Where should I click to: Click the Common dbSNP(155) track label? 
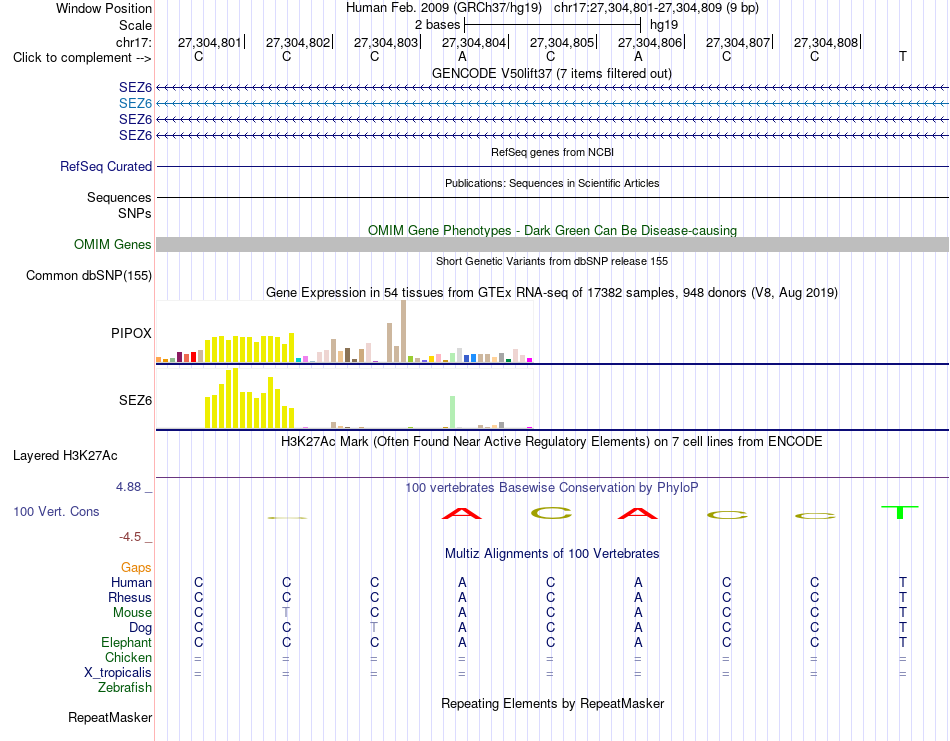pos(88,276)
